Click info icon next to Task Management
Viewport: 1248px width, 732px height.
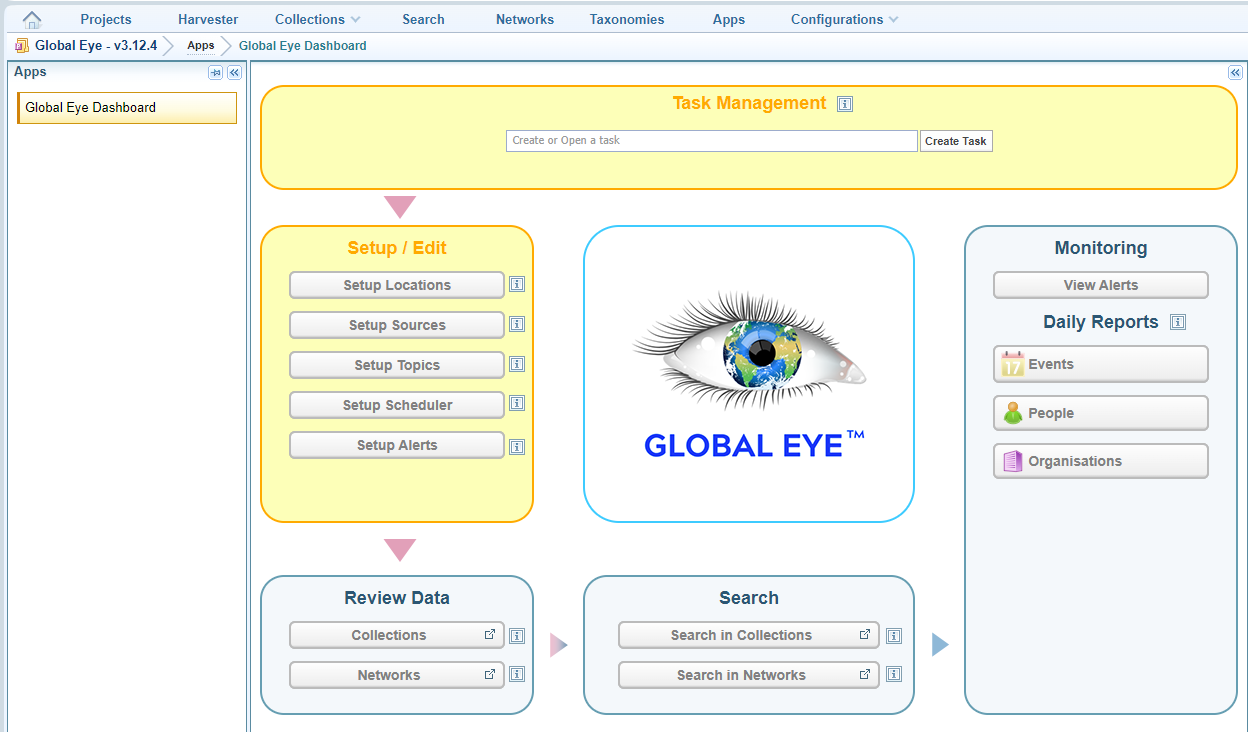click(x=845, y=104)
